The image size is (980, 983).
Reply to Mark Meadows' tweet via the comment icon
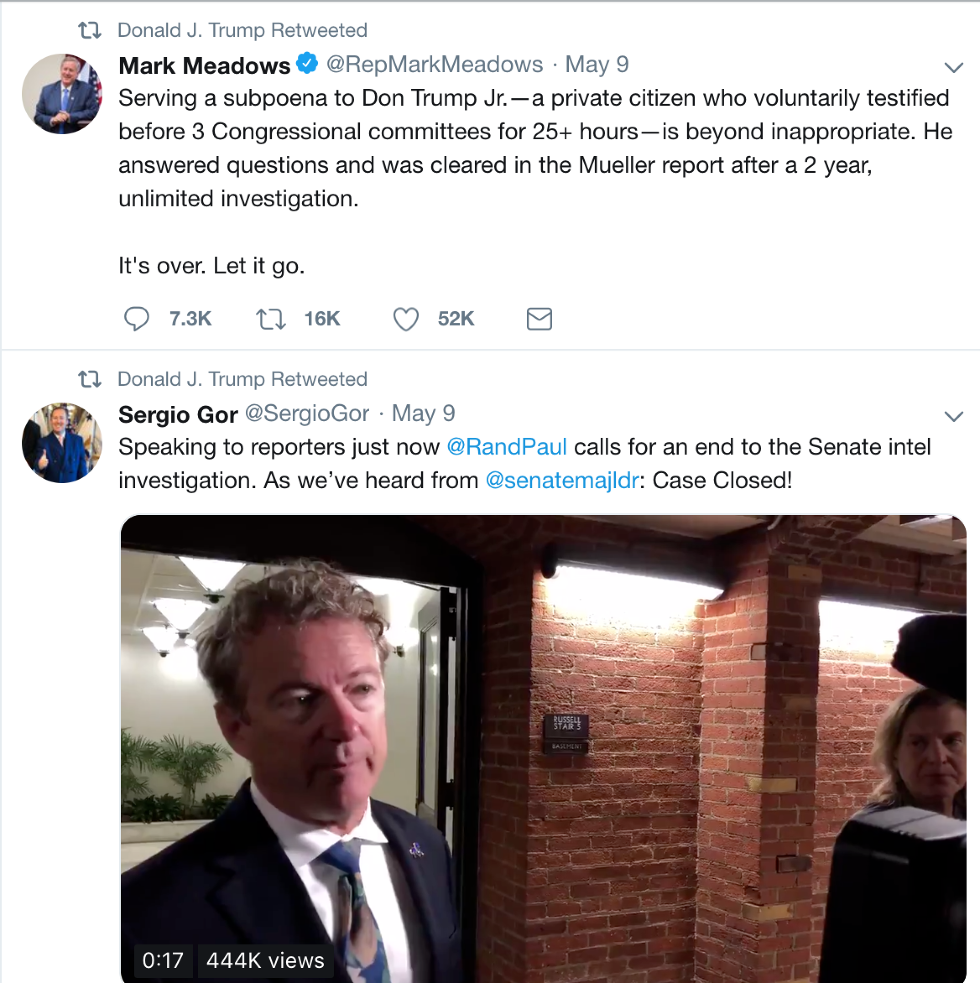[x=136, y=319]
